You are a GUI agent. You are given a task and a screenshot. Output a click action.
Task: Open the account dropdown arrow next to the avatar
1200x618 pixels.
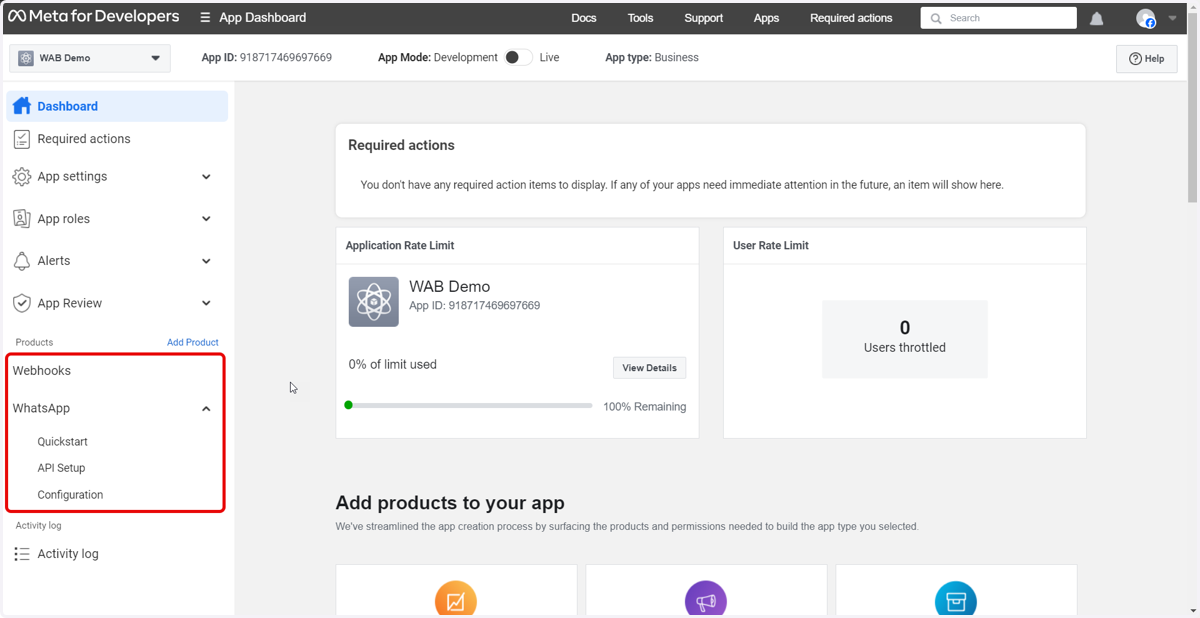click(x=1173, y=19)
